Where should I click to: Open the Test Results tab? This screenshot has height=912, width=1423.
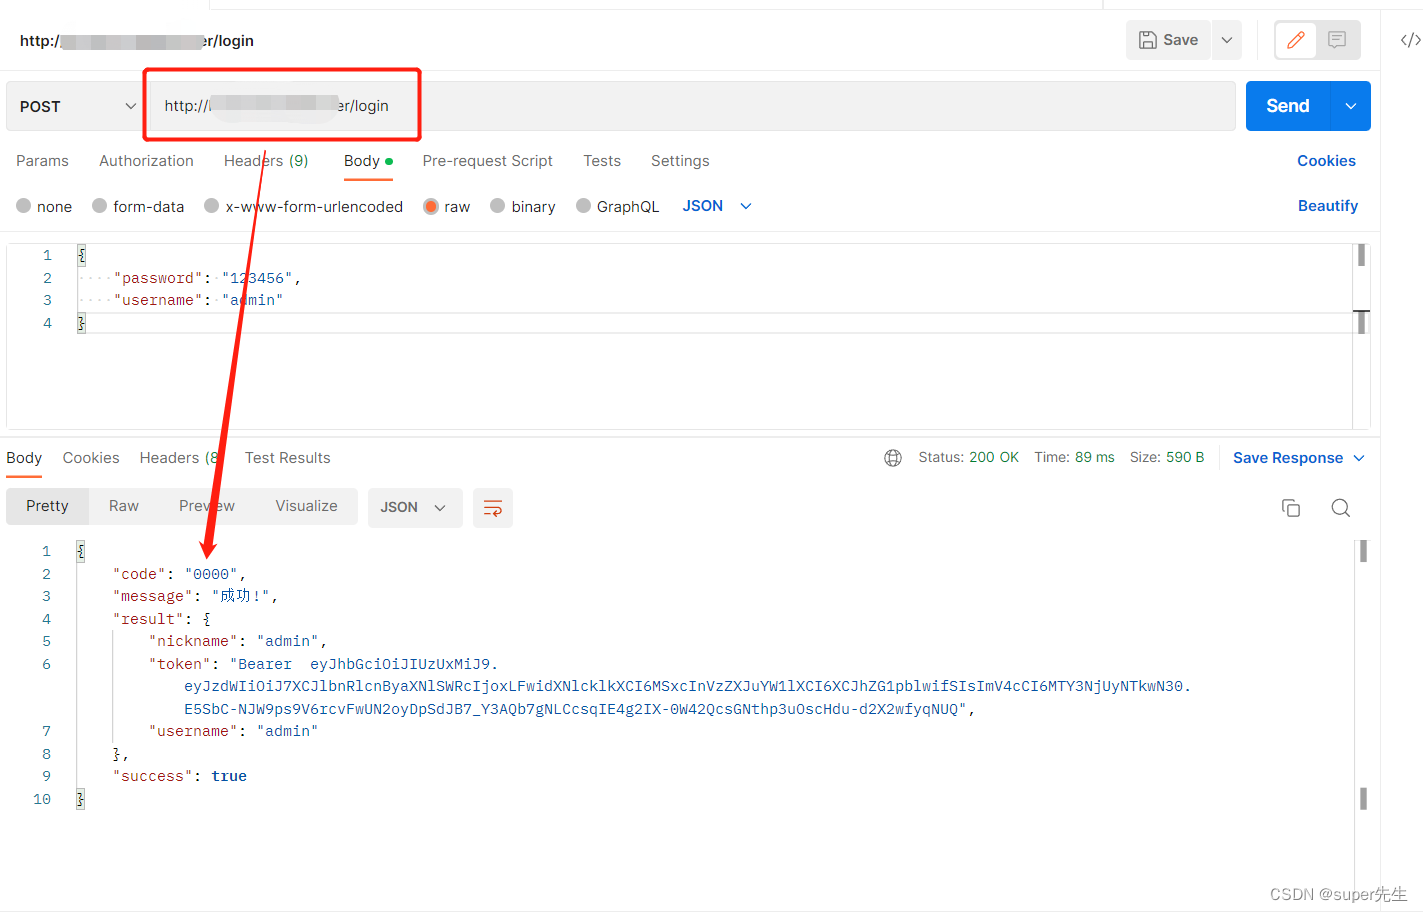coord(288,458)
